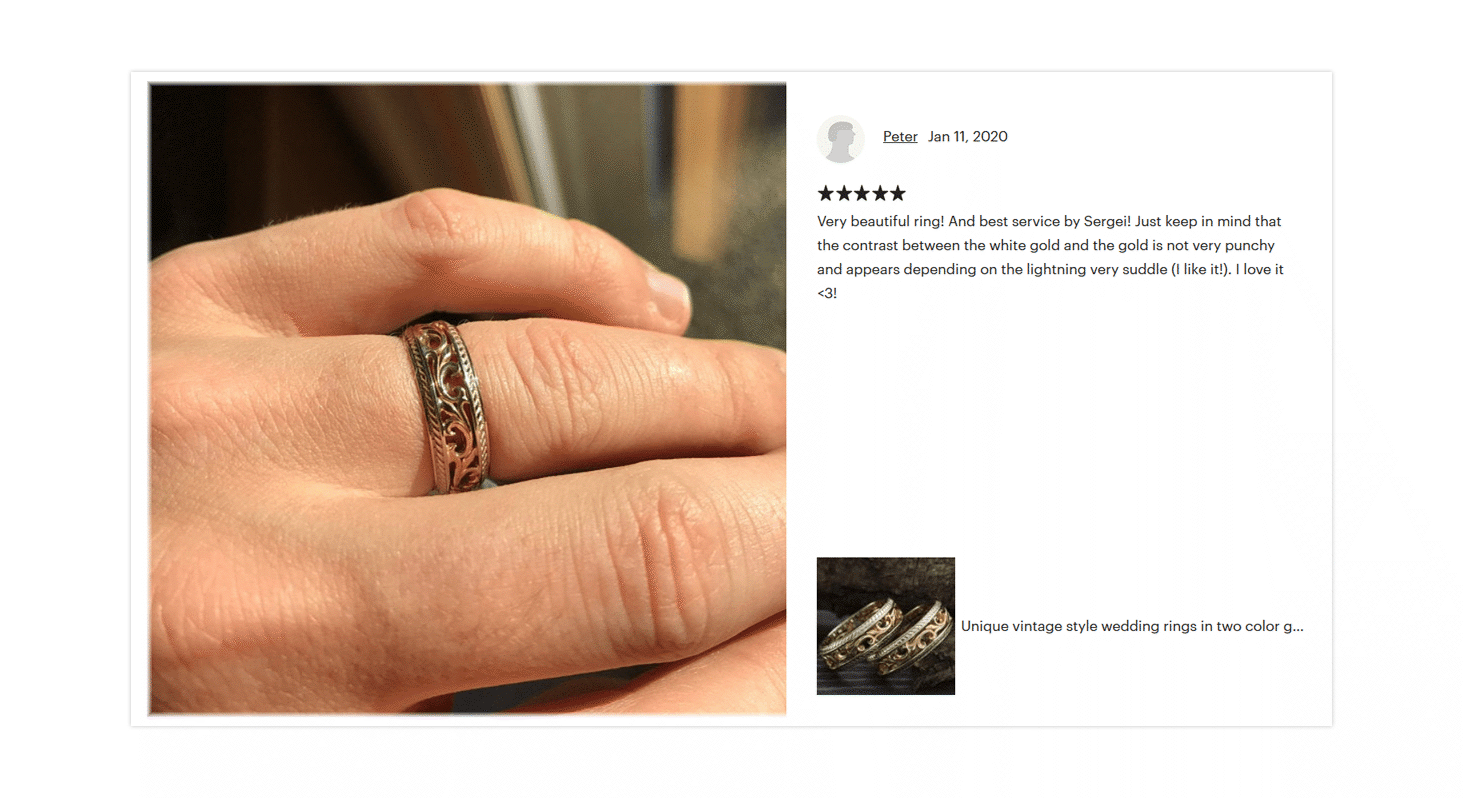Open the Unique vintage style wedding rings listing link
Image resolution: width=1464 pixels, height=798 pixels.
coord(1132,626)
